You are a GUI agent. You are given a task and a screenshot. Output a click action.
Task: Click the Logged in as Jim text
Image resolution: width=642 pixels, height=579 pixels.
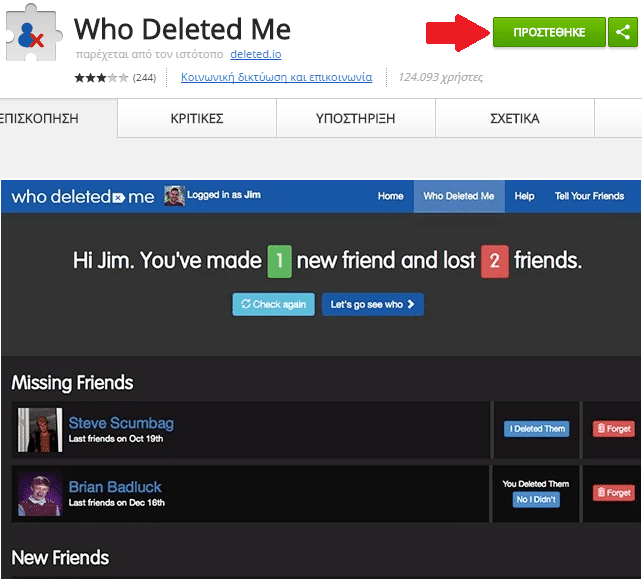pyautogui.click(x=224, y=195)
